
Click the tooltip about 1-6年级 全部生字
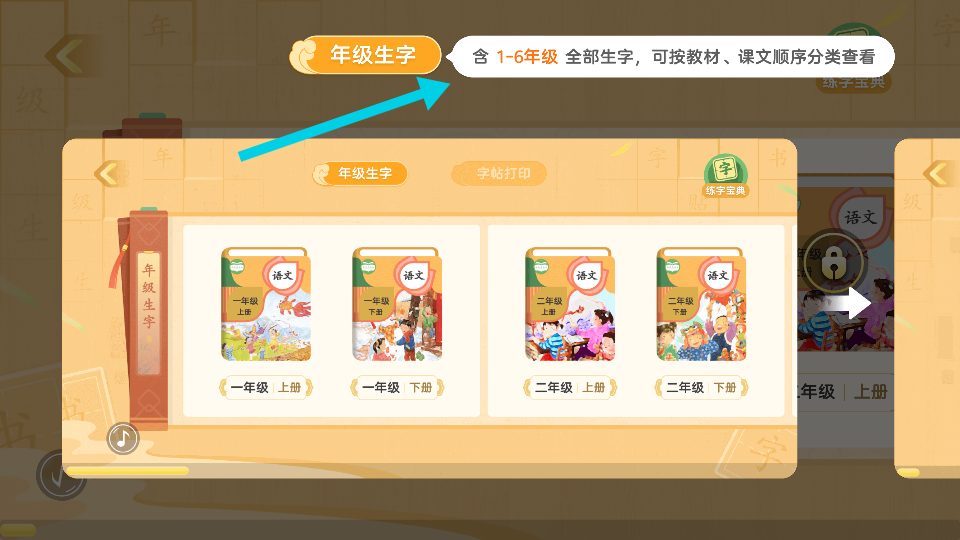tap(672, 57)
